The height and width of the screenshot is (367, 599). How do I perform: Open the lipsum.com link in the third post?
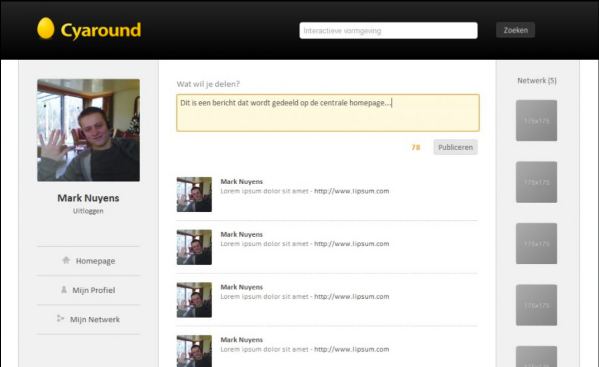pyautogui.click(x=351, y=296)
